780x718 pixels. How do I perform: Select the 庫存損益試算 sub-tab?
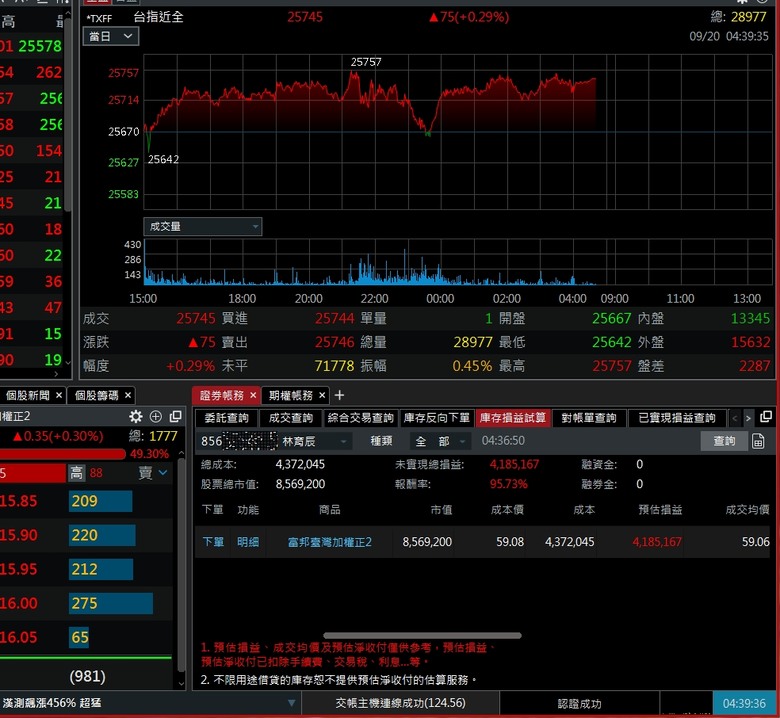[512, 417]
